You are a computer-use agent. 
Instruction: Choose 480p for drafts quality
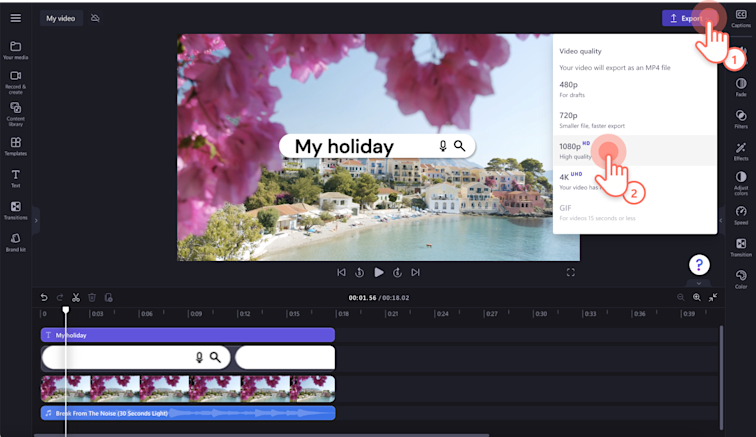pyautogui.click(x=634, y=89)
